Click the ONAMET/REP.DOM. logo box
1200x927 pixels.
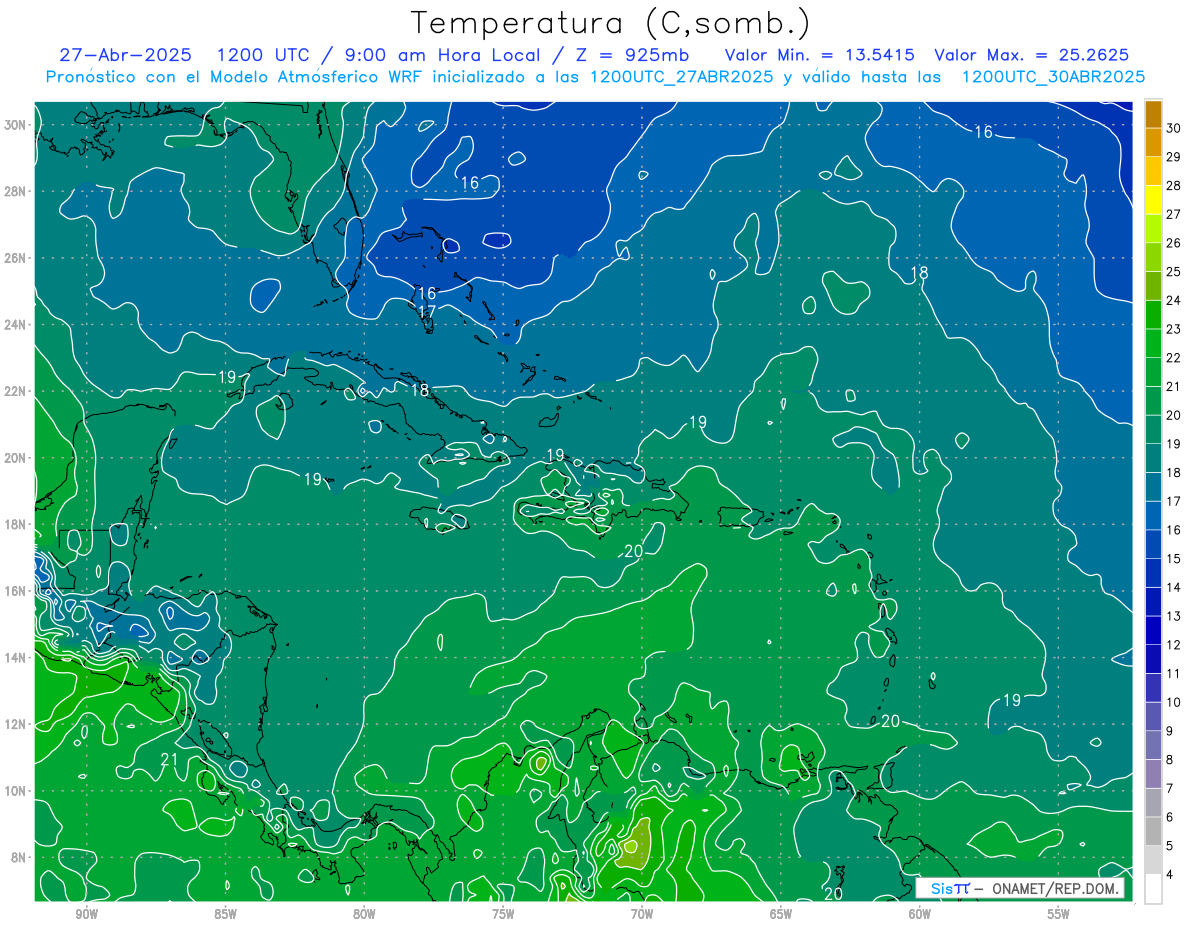(x=1020, y=888)
